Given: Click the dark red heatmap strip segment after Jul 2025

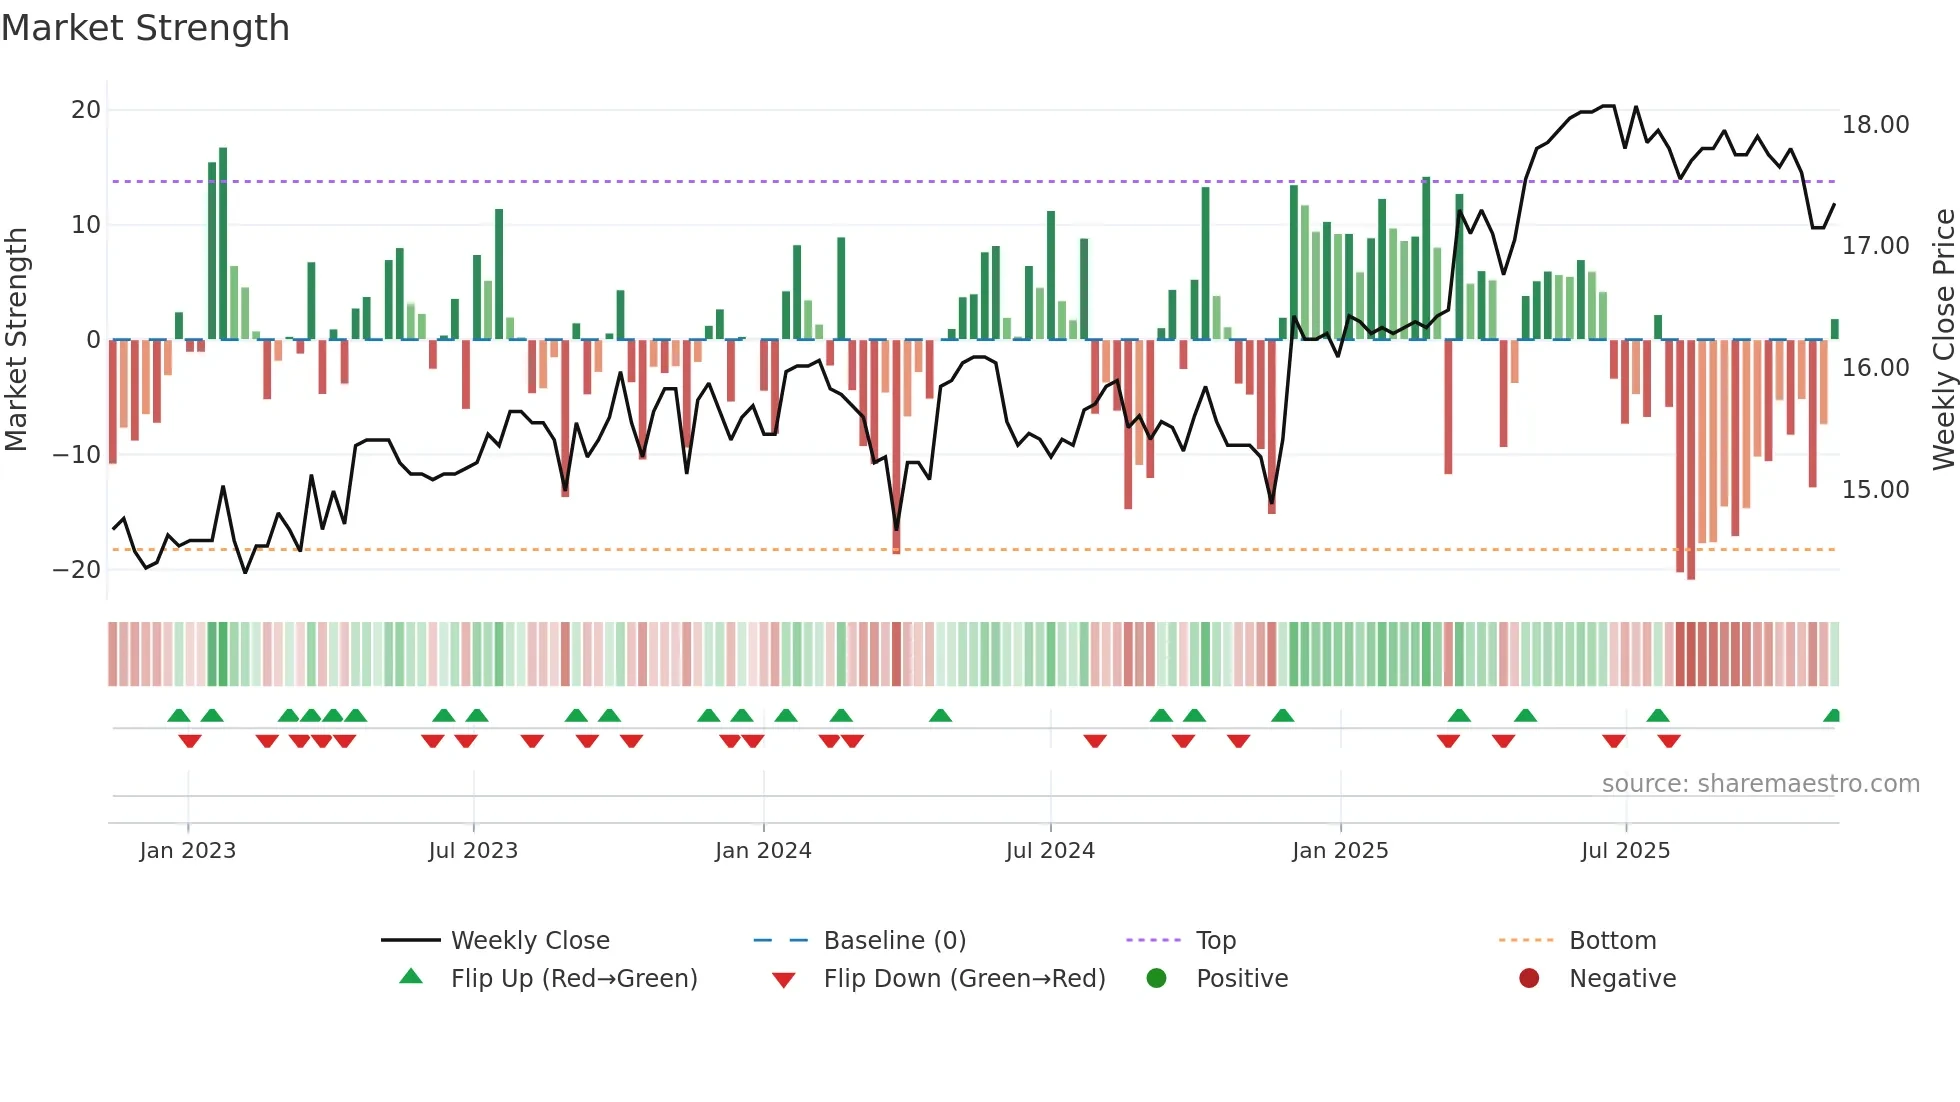Looking at the screenshot, I should pos(1691,654).
